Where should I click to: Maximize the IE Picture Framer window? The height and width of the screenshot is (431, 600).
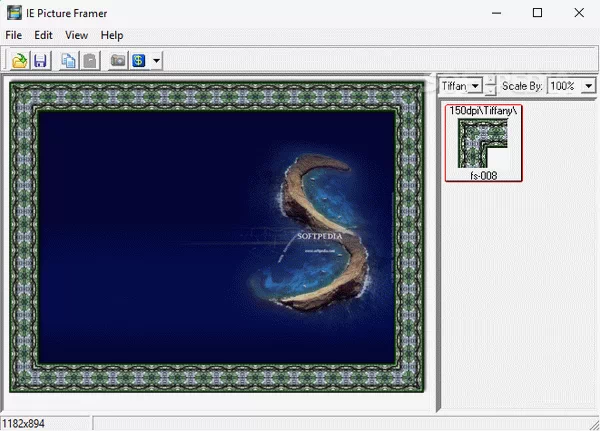(x=537, y=13)
